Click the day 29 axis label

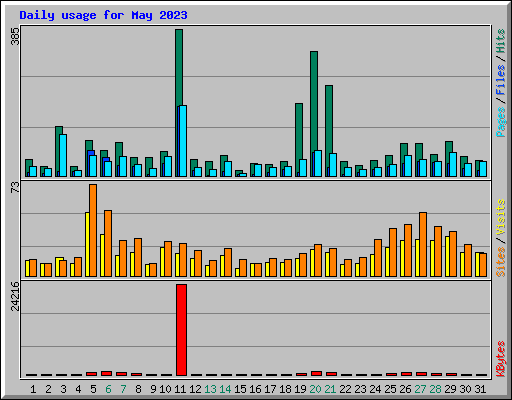(450, 389)
